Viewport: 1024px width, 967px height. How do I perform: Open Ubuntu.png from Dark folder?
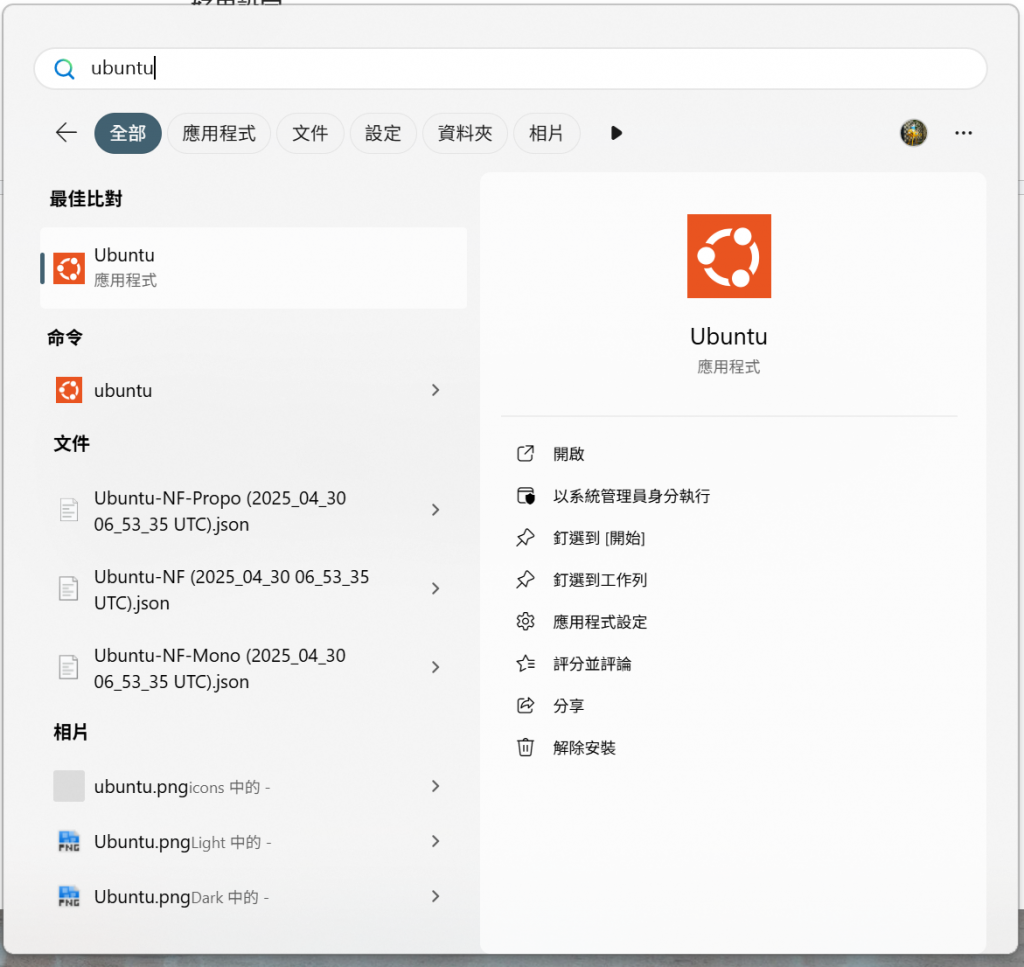coord(253,896)
